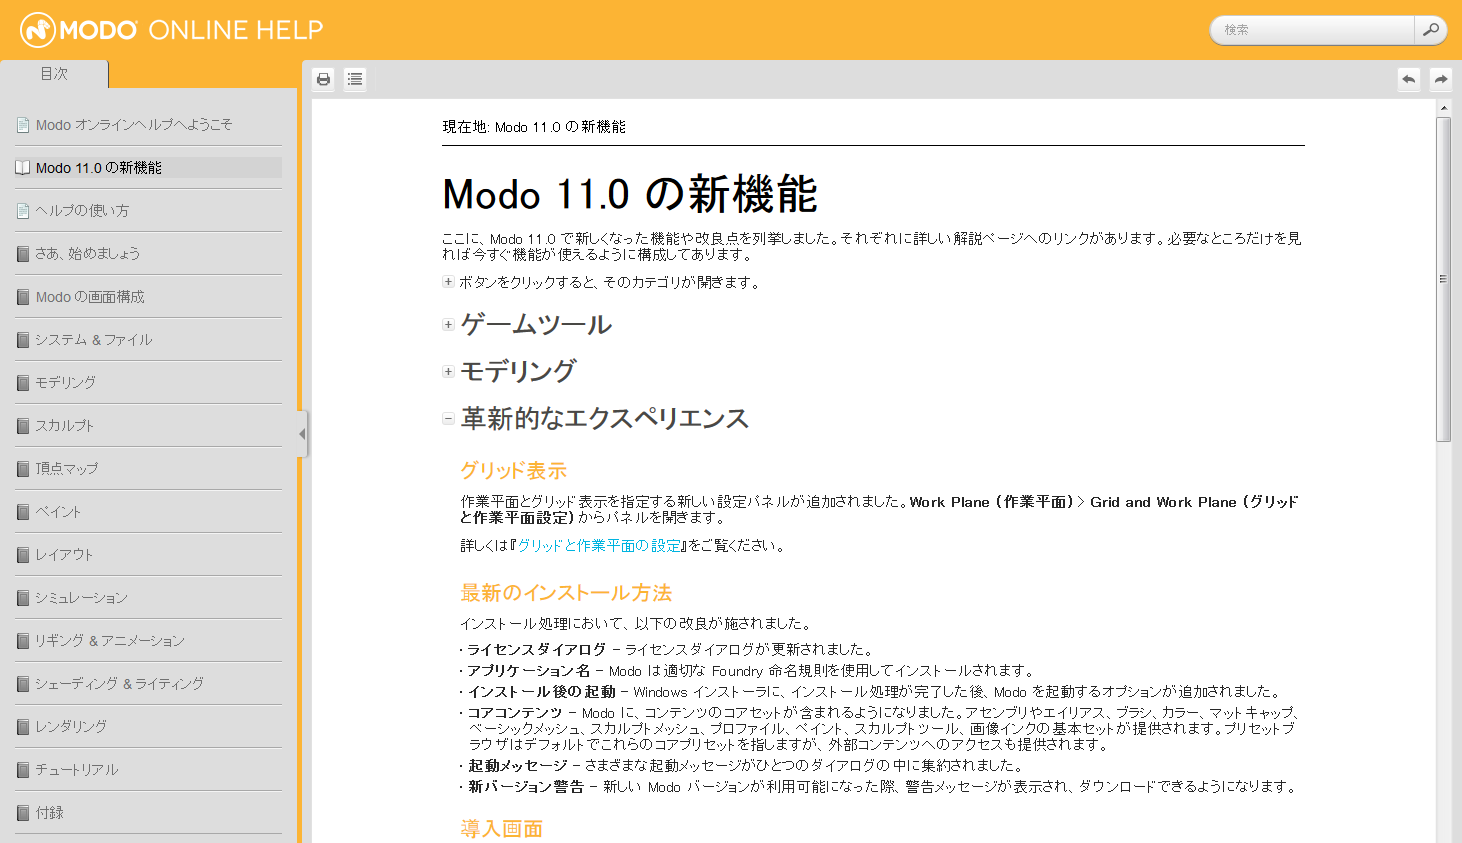The height and width of the screenshot is (843, 1462).
Task: Click インストール後の起動 bullet text
Action: [x=541, y=692]
